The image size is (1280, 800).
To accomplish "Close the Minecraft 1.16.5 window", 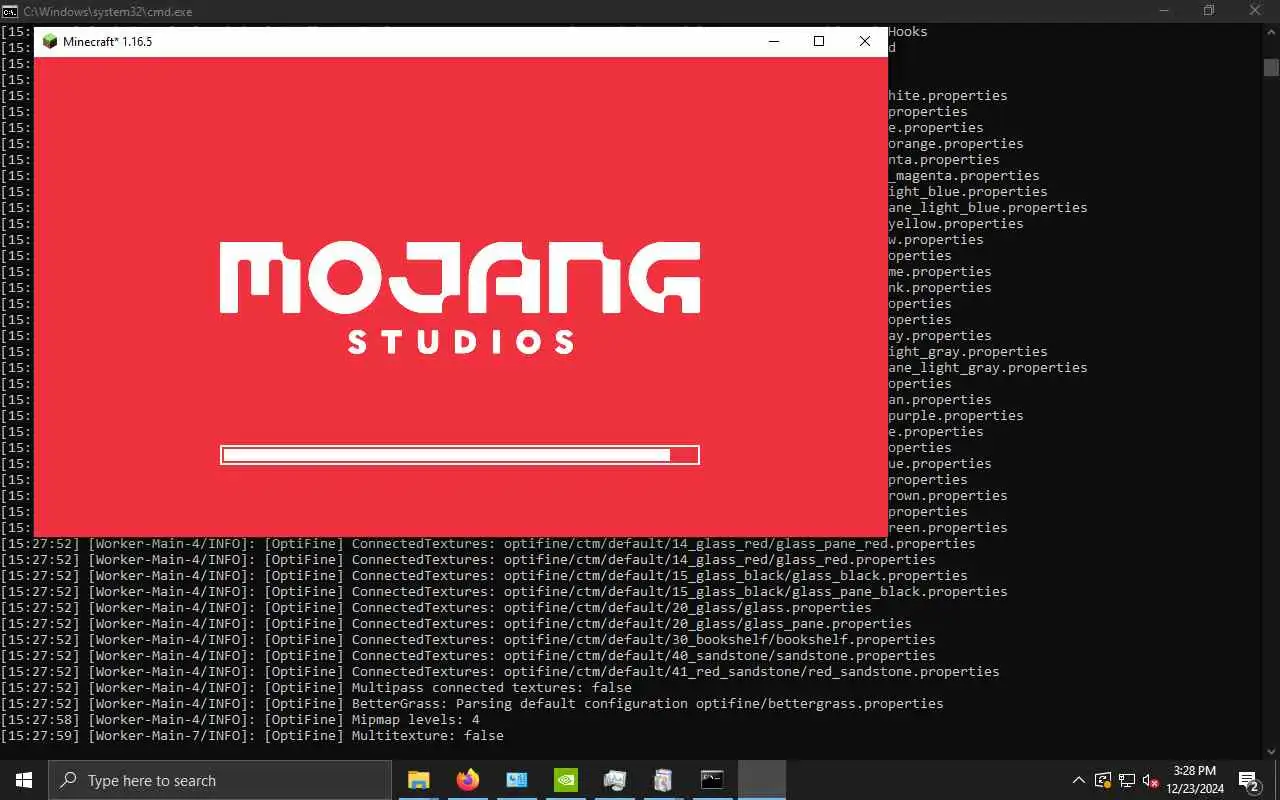I will tap(865, 41).
